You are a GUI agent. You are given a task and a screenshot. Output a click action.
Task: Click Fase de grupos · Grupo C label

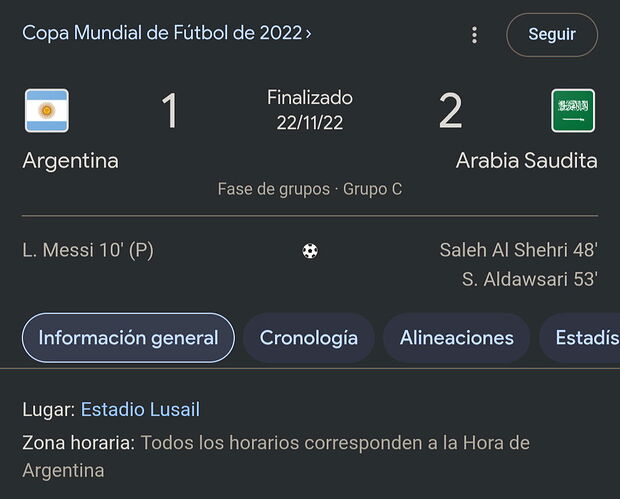(310, 189)
